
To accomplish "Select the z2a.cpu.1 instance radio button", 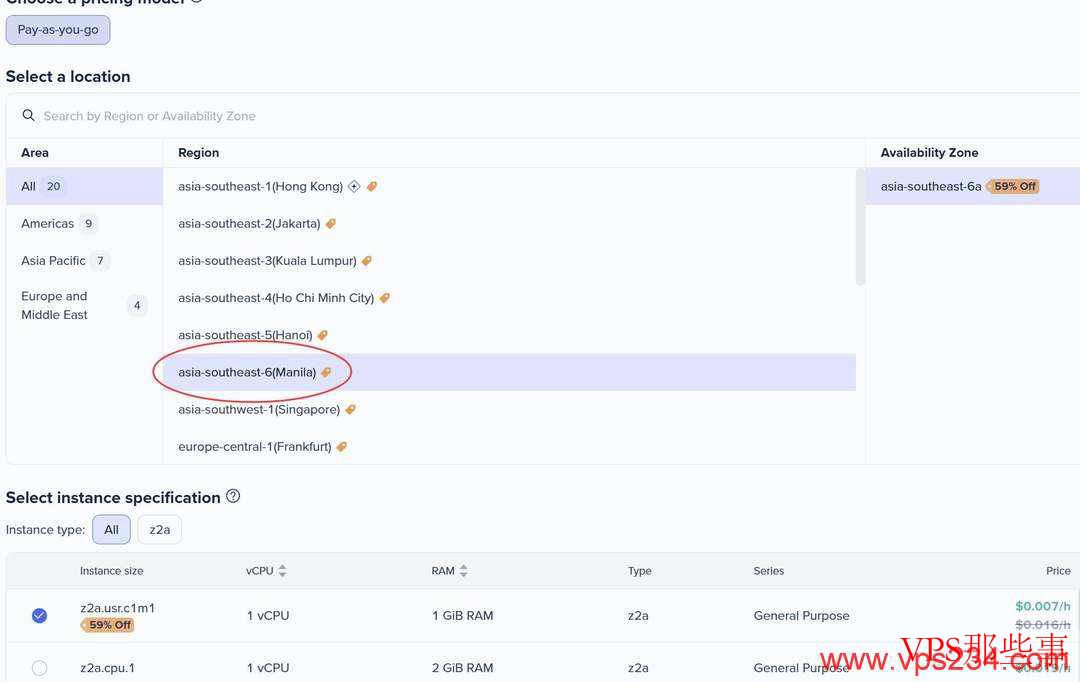I will tap(39, 667).
